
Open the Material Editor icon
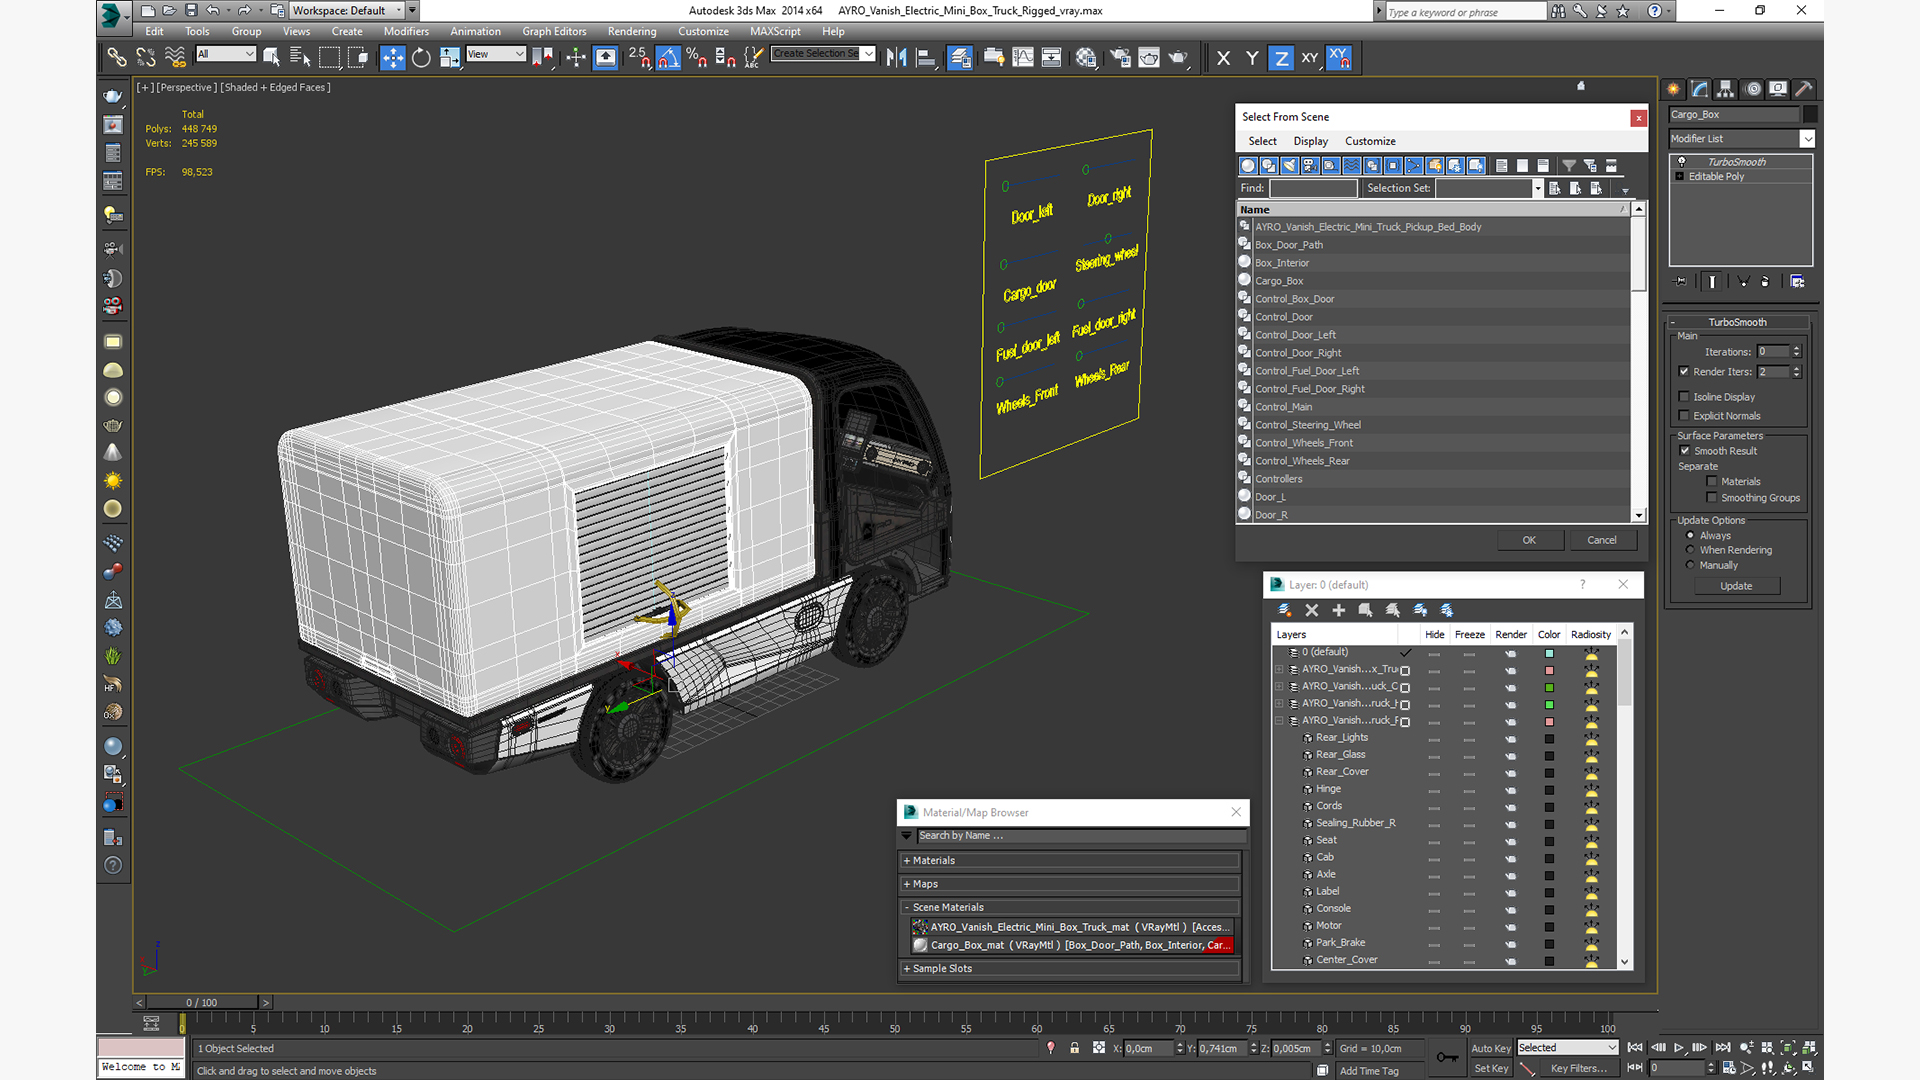pyautogui.click(x=1086, y=58)
